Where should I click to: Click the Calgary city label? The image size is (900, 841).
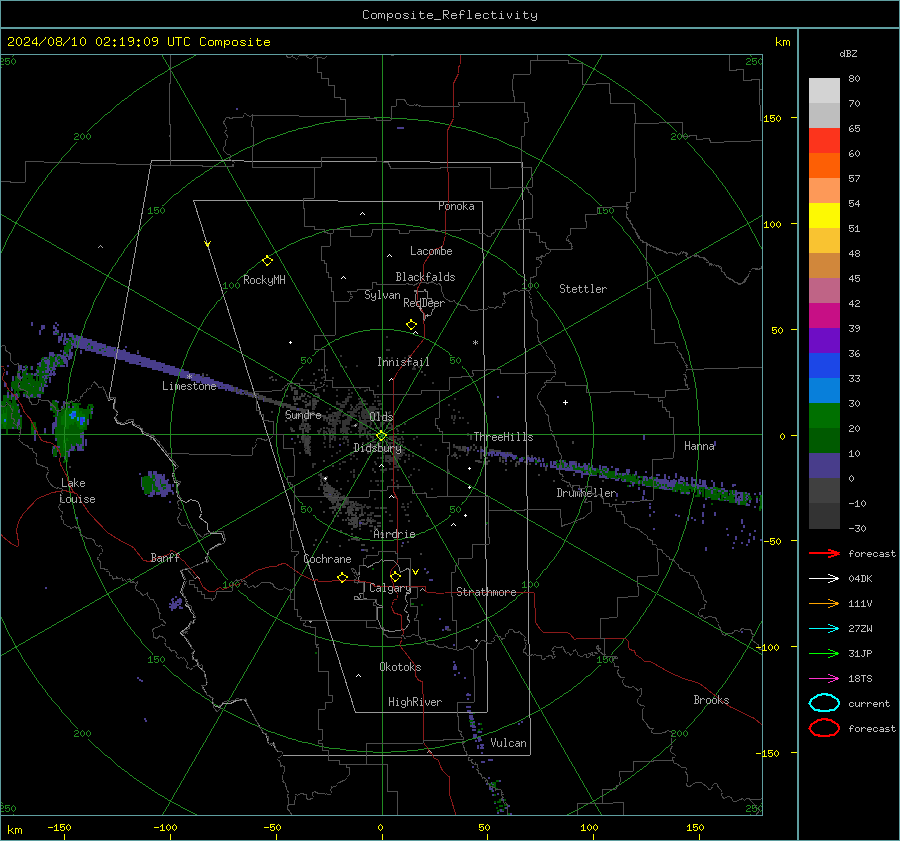pyautogui.click(x=390, y=588)
